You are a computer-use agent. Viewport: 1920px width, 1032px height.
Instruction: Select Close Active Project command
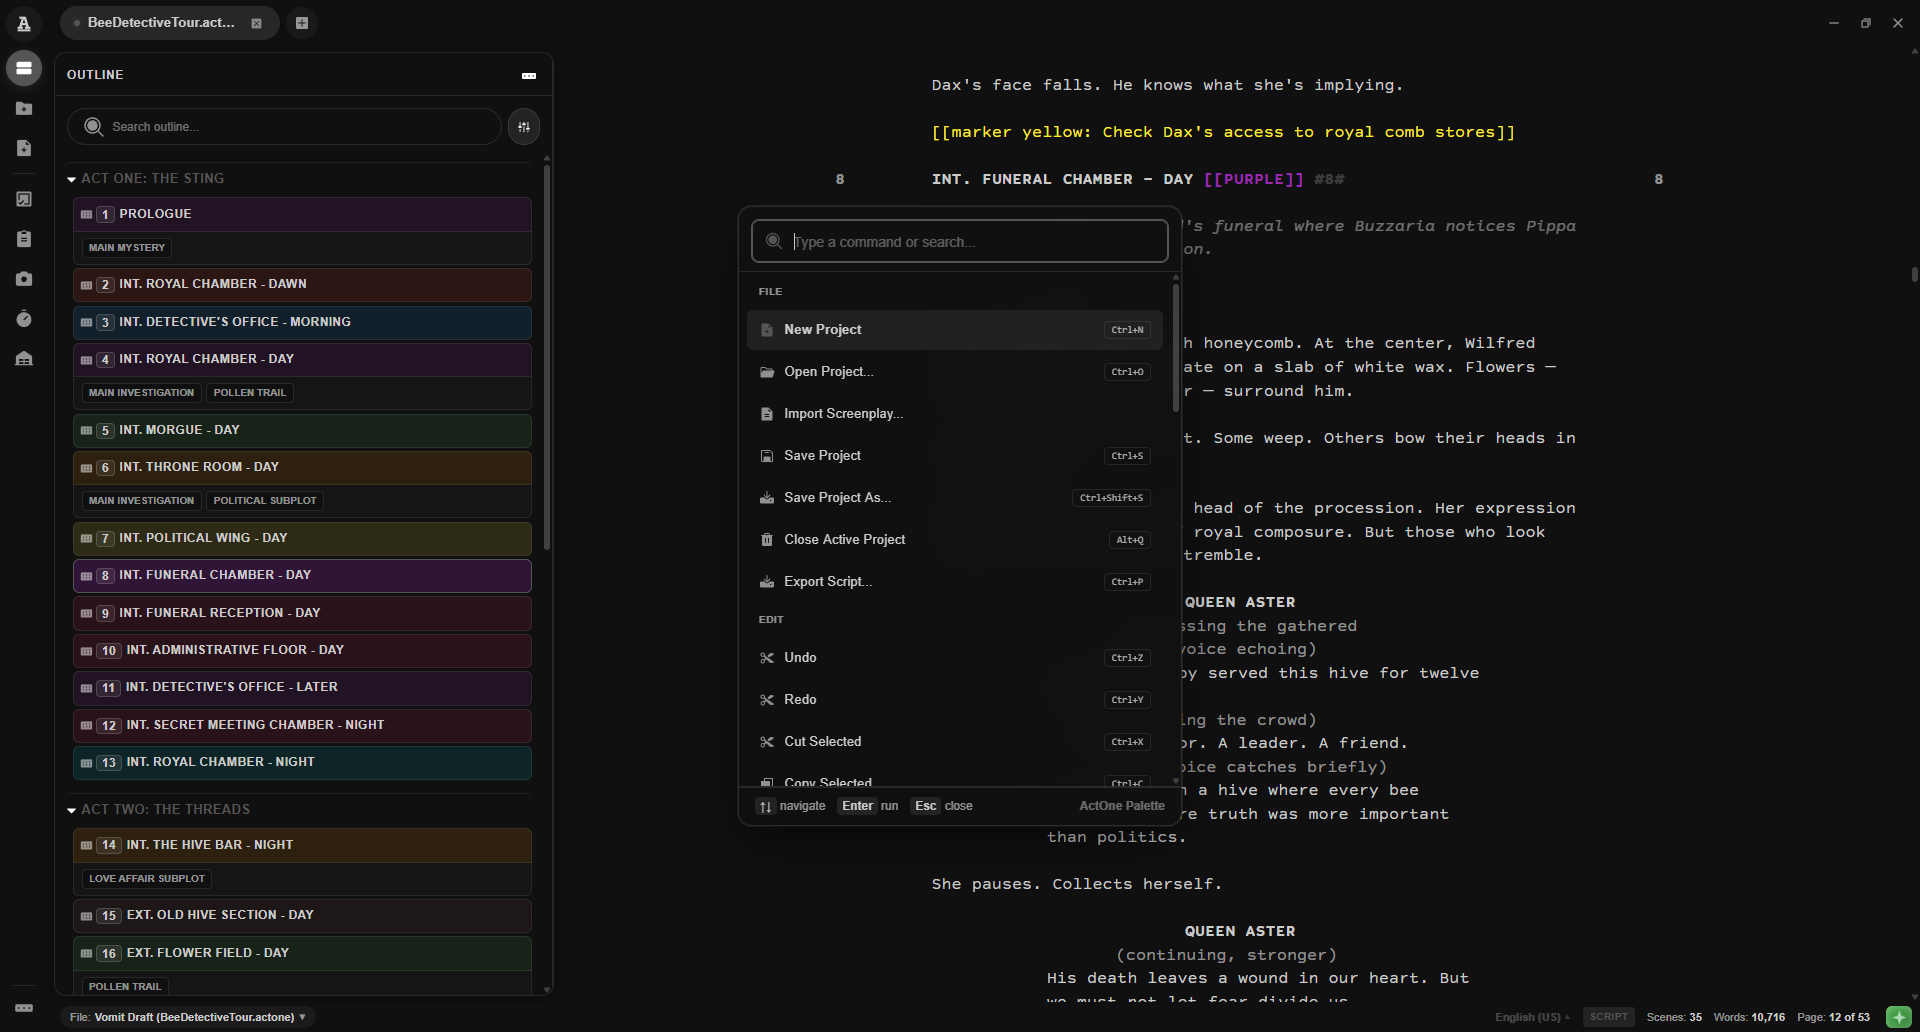955,540
